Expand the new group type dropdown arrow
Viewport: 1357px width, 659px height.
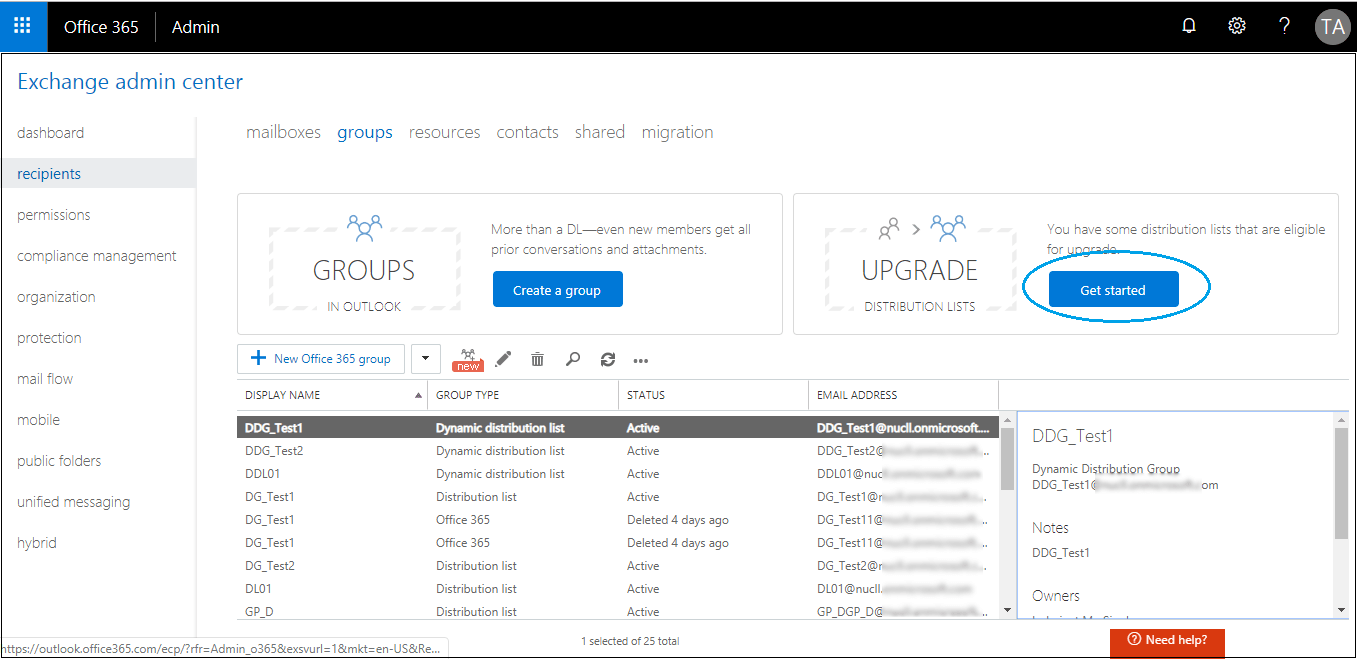[426, 359]
